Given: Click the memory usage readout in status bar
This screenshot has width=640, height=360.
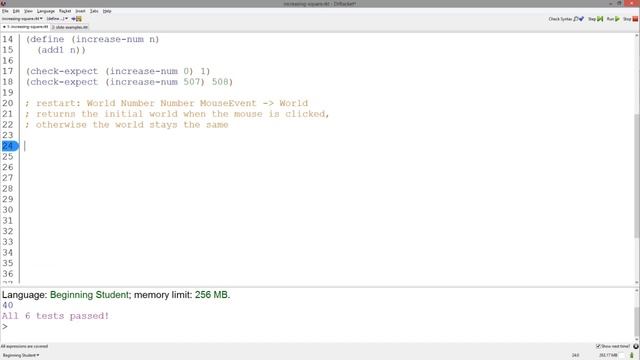Looking at the screenshot, I should [608, 355].
